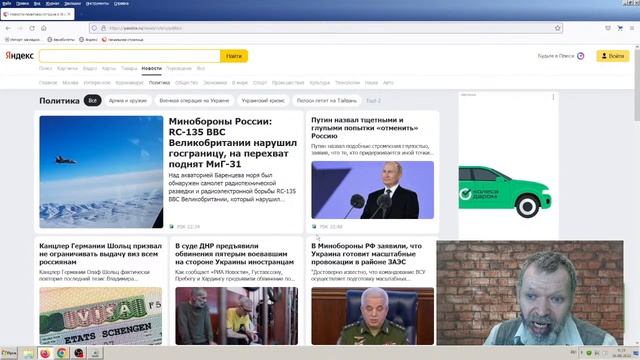Bookmark this page with the star icon

point(558,28)
